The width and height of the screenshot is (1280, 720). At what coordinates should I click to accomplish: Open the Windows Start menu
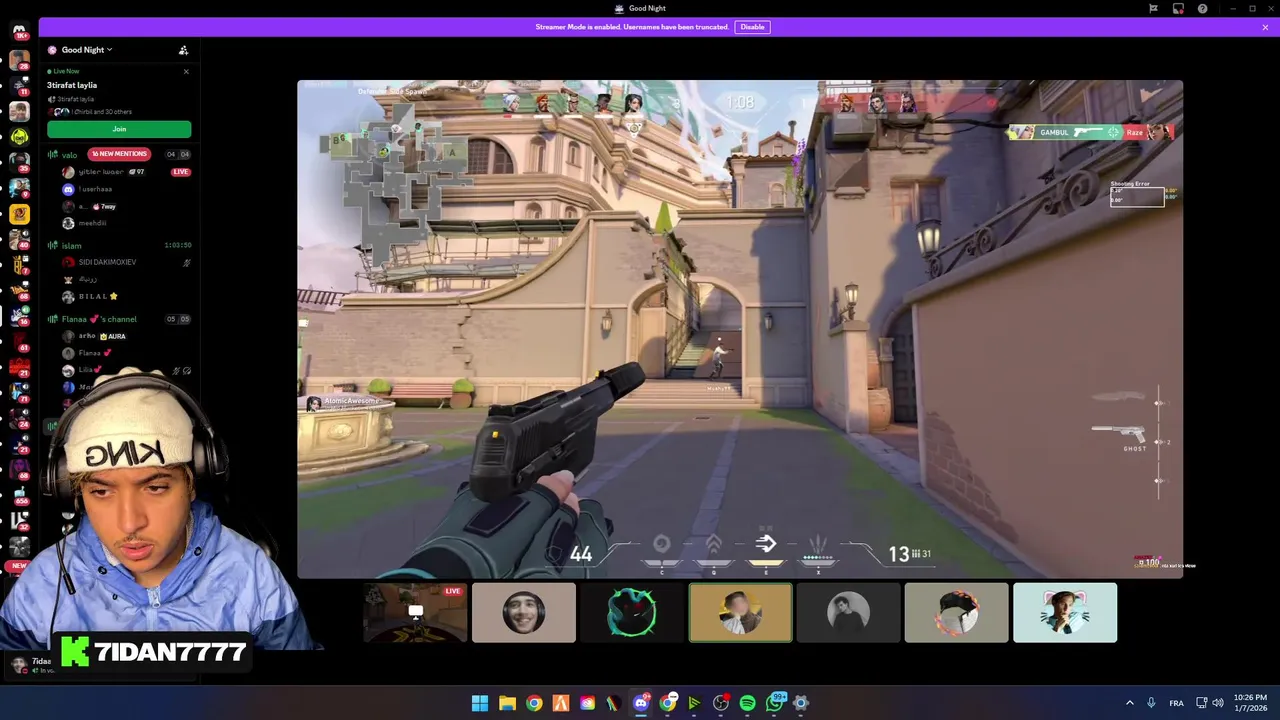click(x=480, y=703)
